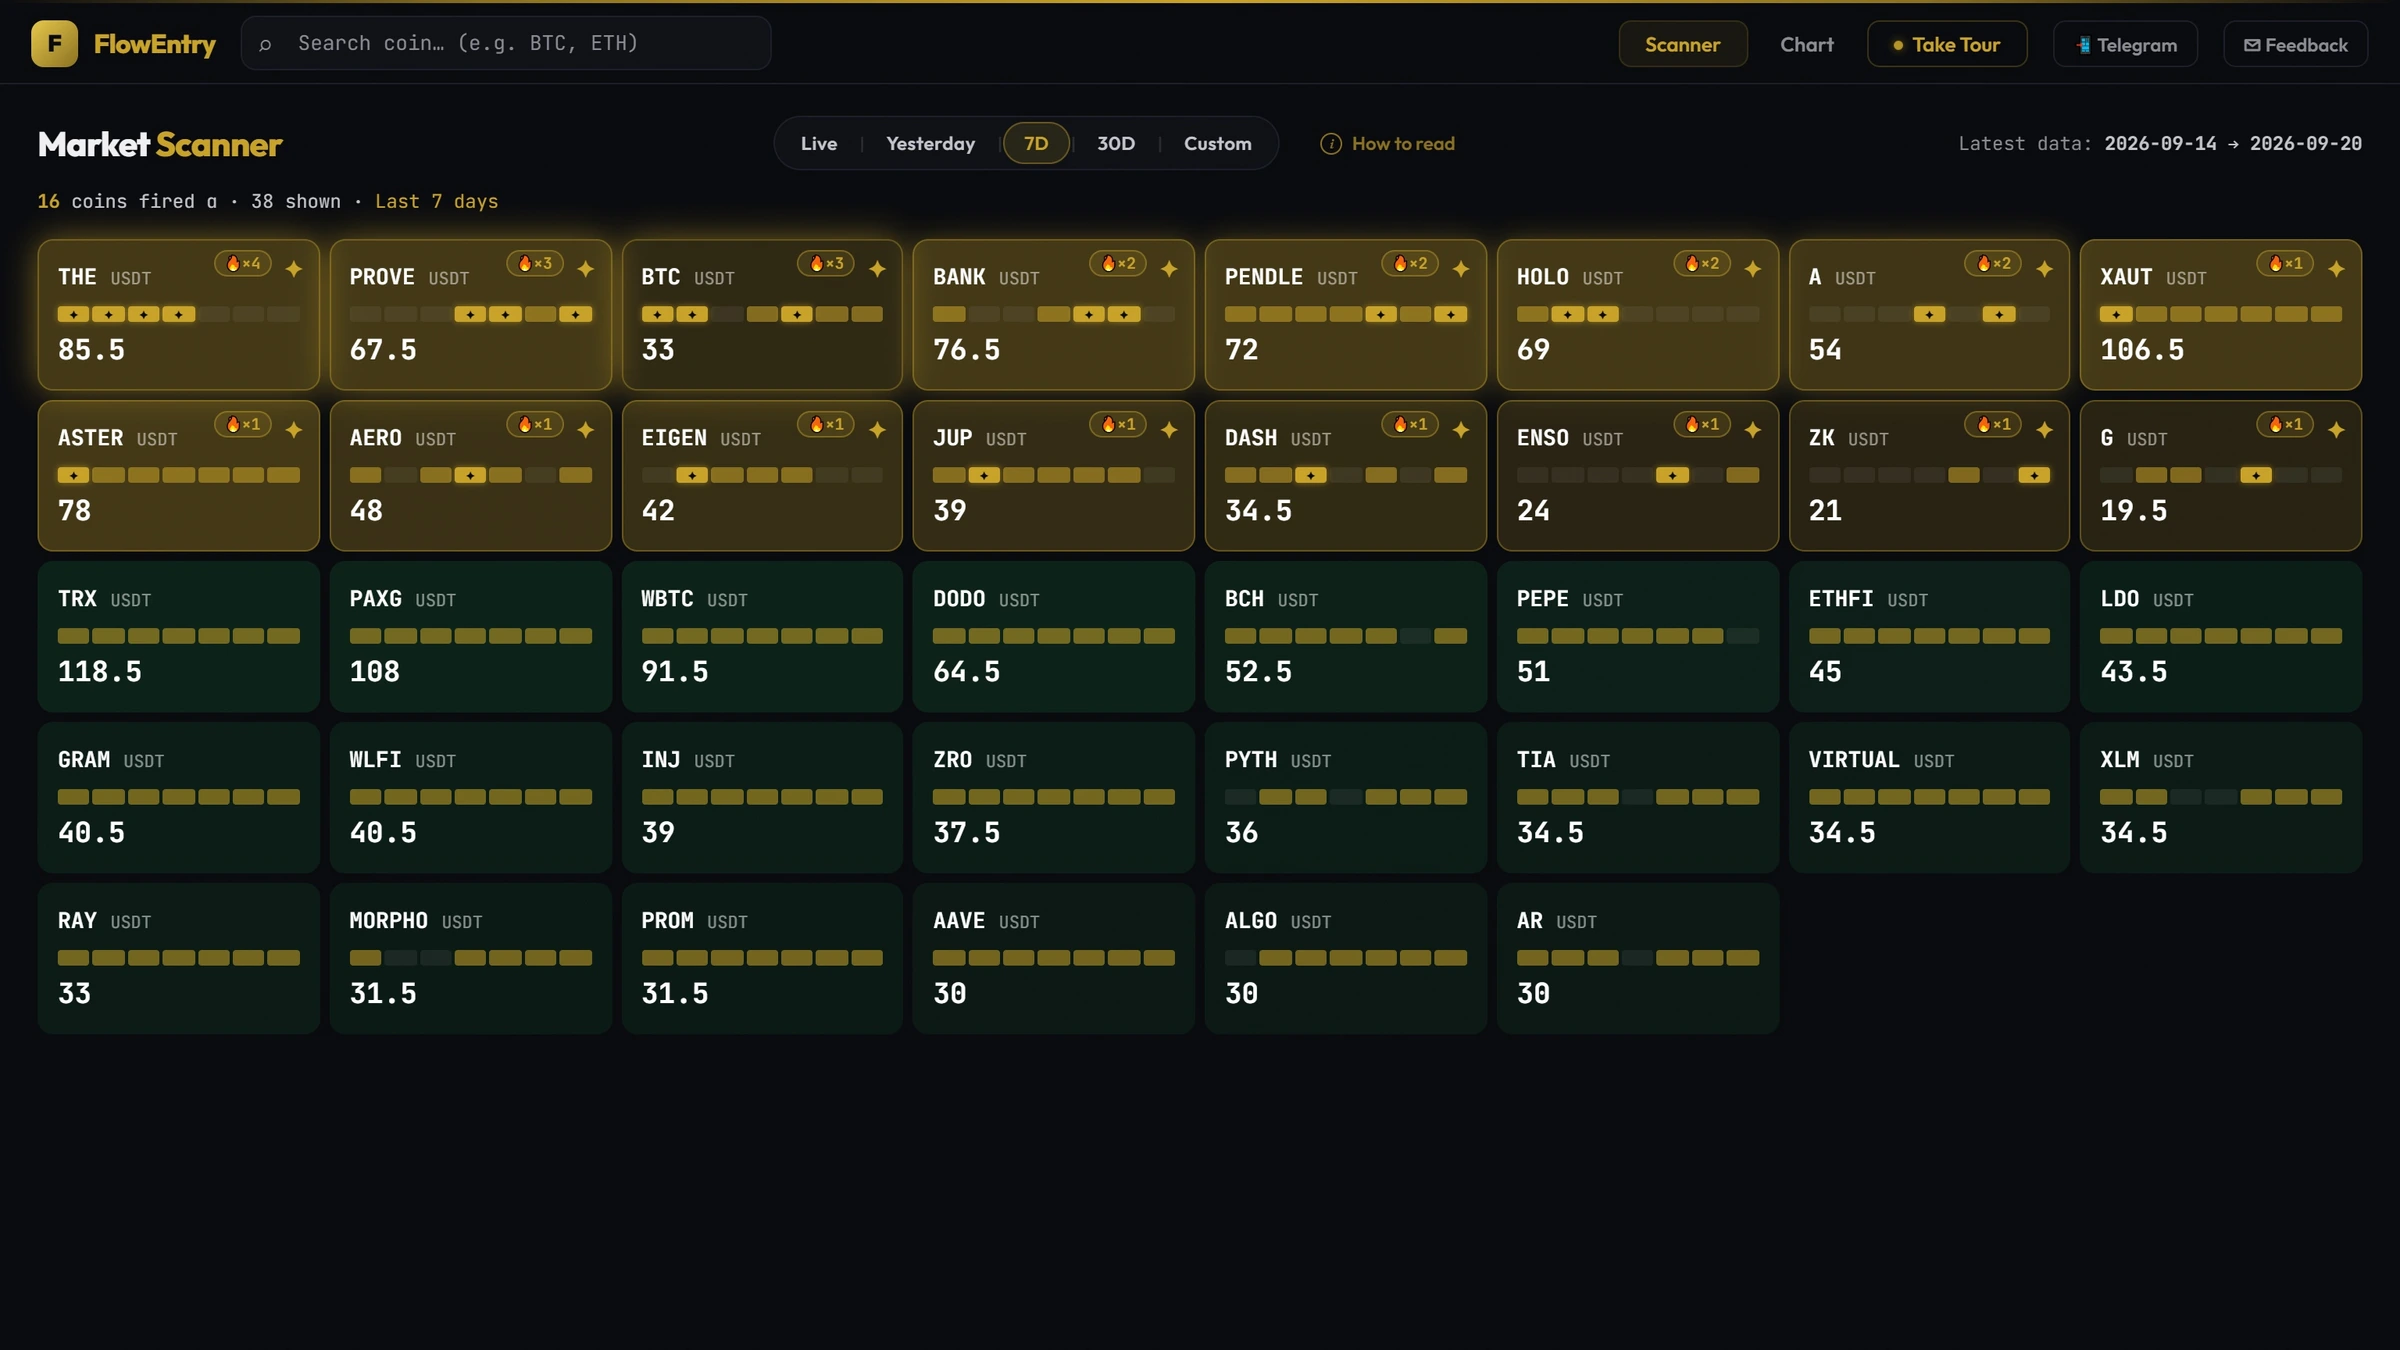The height and width of the screenshot is (1350, 2400).
Task: Click the PEPE USDT coin name
Action: pyautogui.click(x=1570, y=599)
